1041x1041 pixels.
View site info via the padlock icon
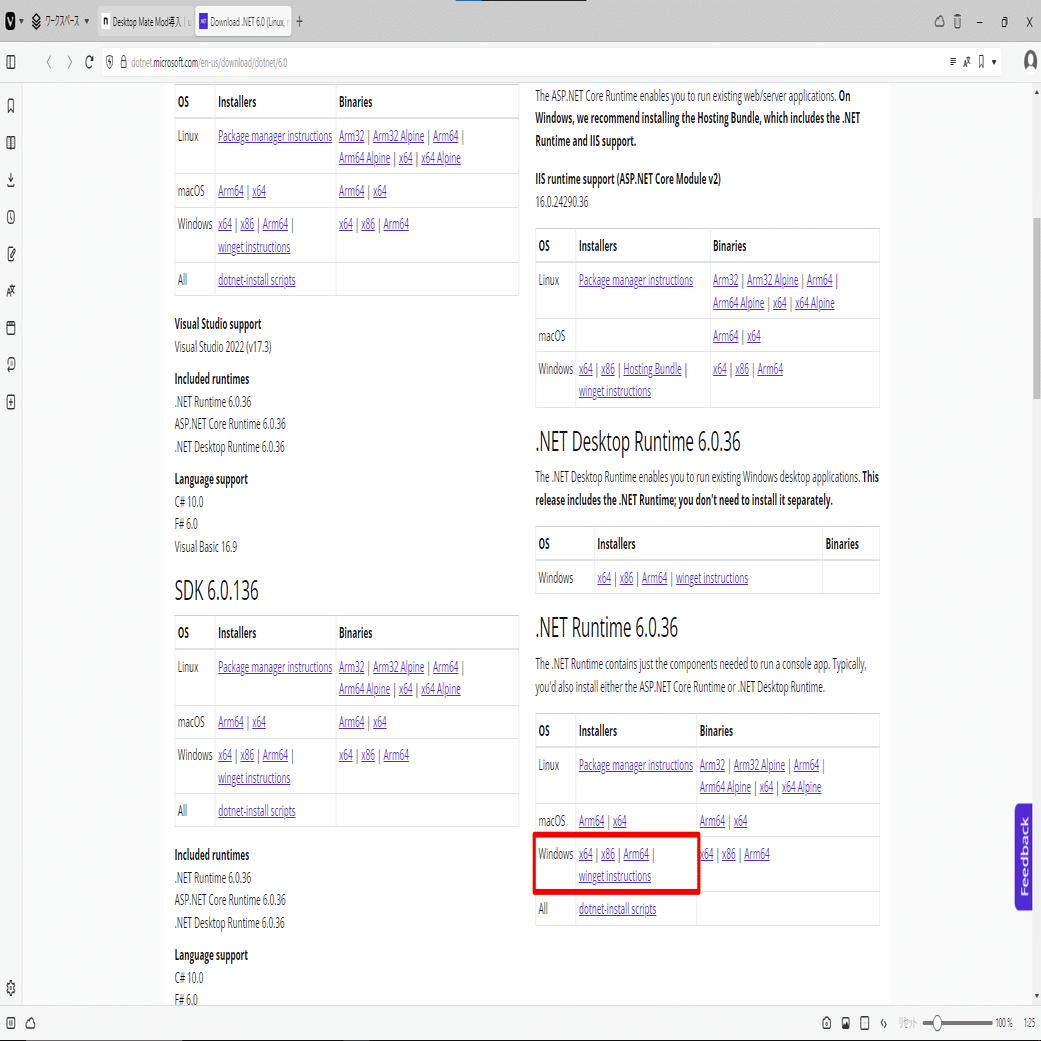(x=123, y=62)
